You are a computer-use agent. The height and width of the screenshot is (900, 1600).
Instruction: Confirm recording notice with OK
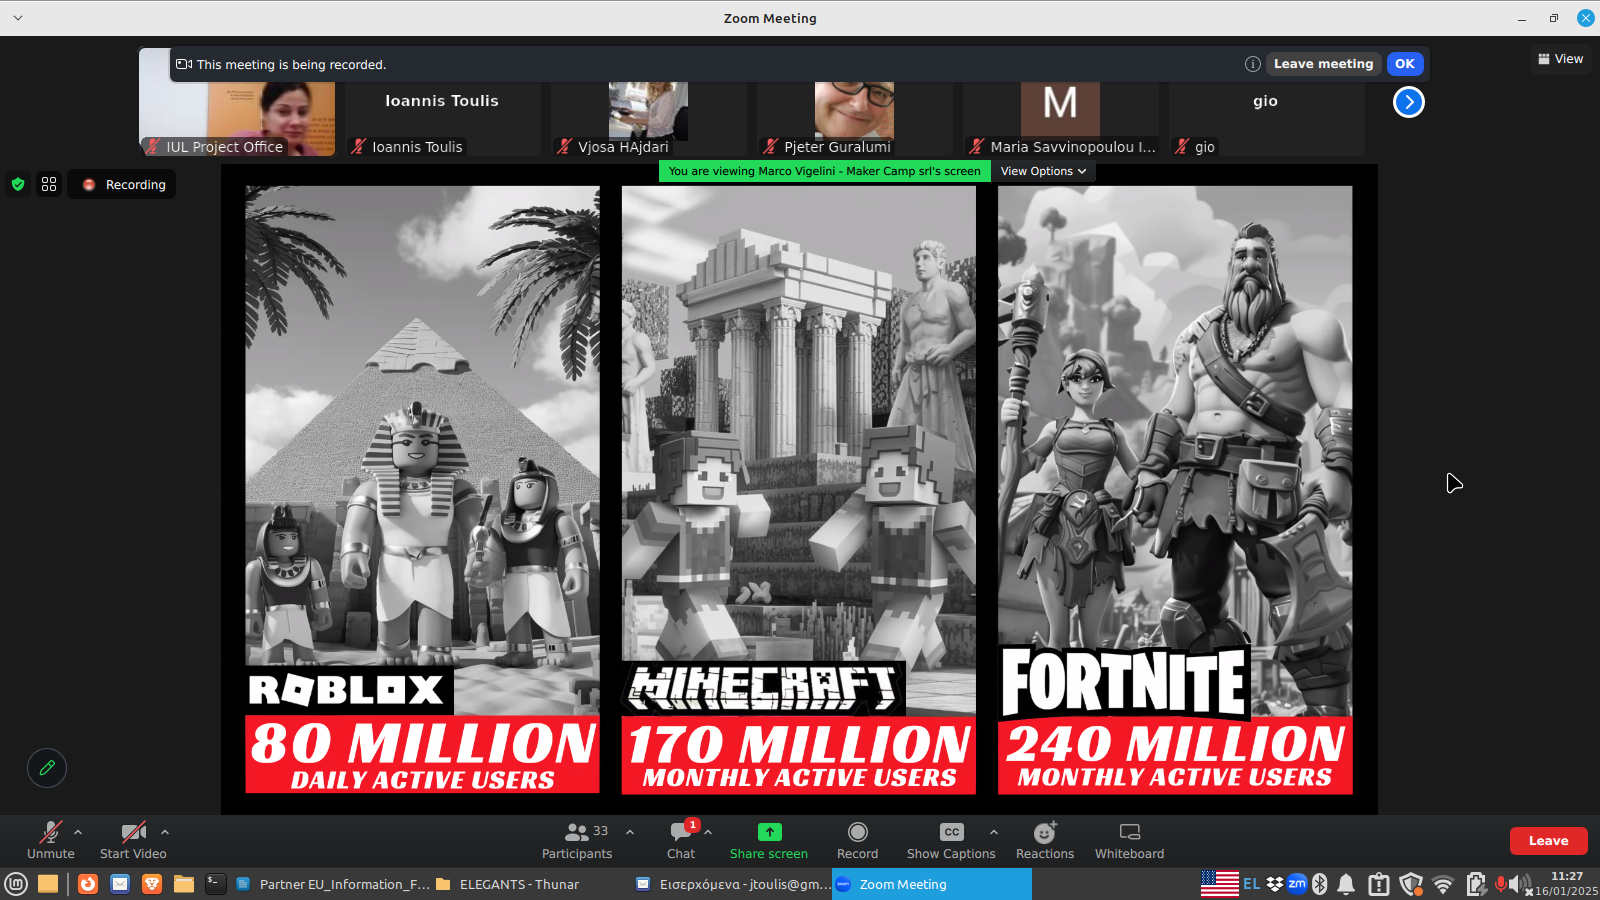(1405, 64)
